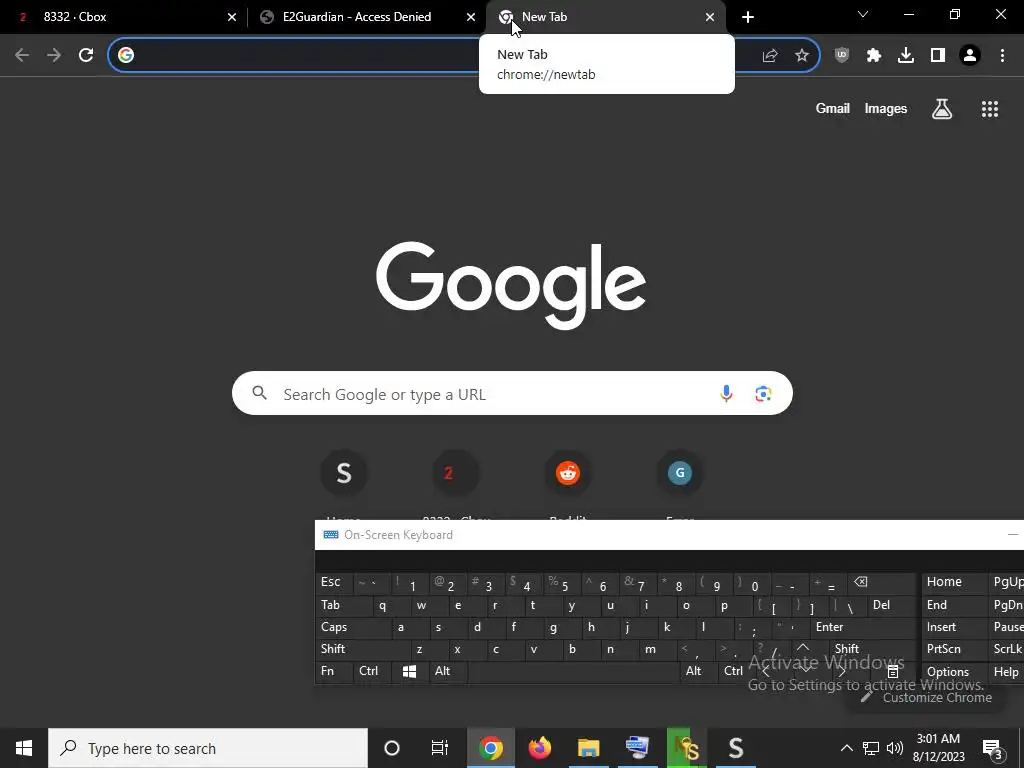Open the volume speaker tray icon
This screenshot has width=1024, height=768.
click(895, 748)
